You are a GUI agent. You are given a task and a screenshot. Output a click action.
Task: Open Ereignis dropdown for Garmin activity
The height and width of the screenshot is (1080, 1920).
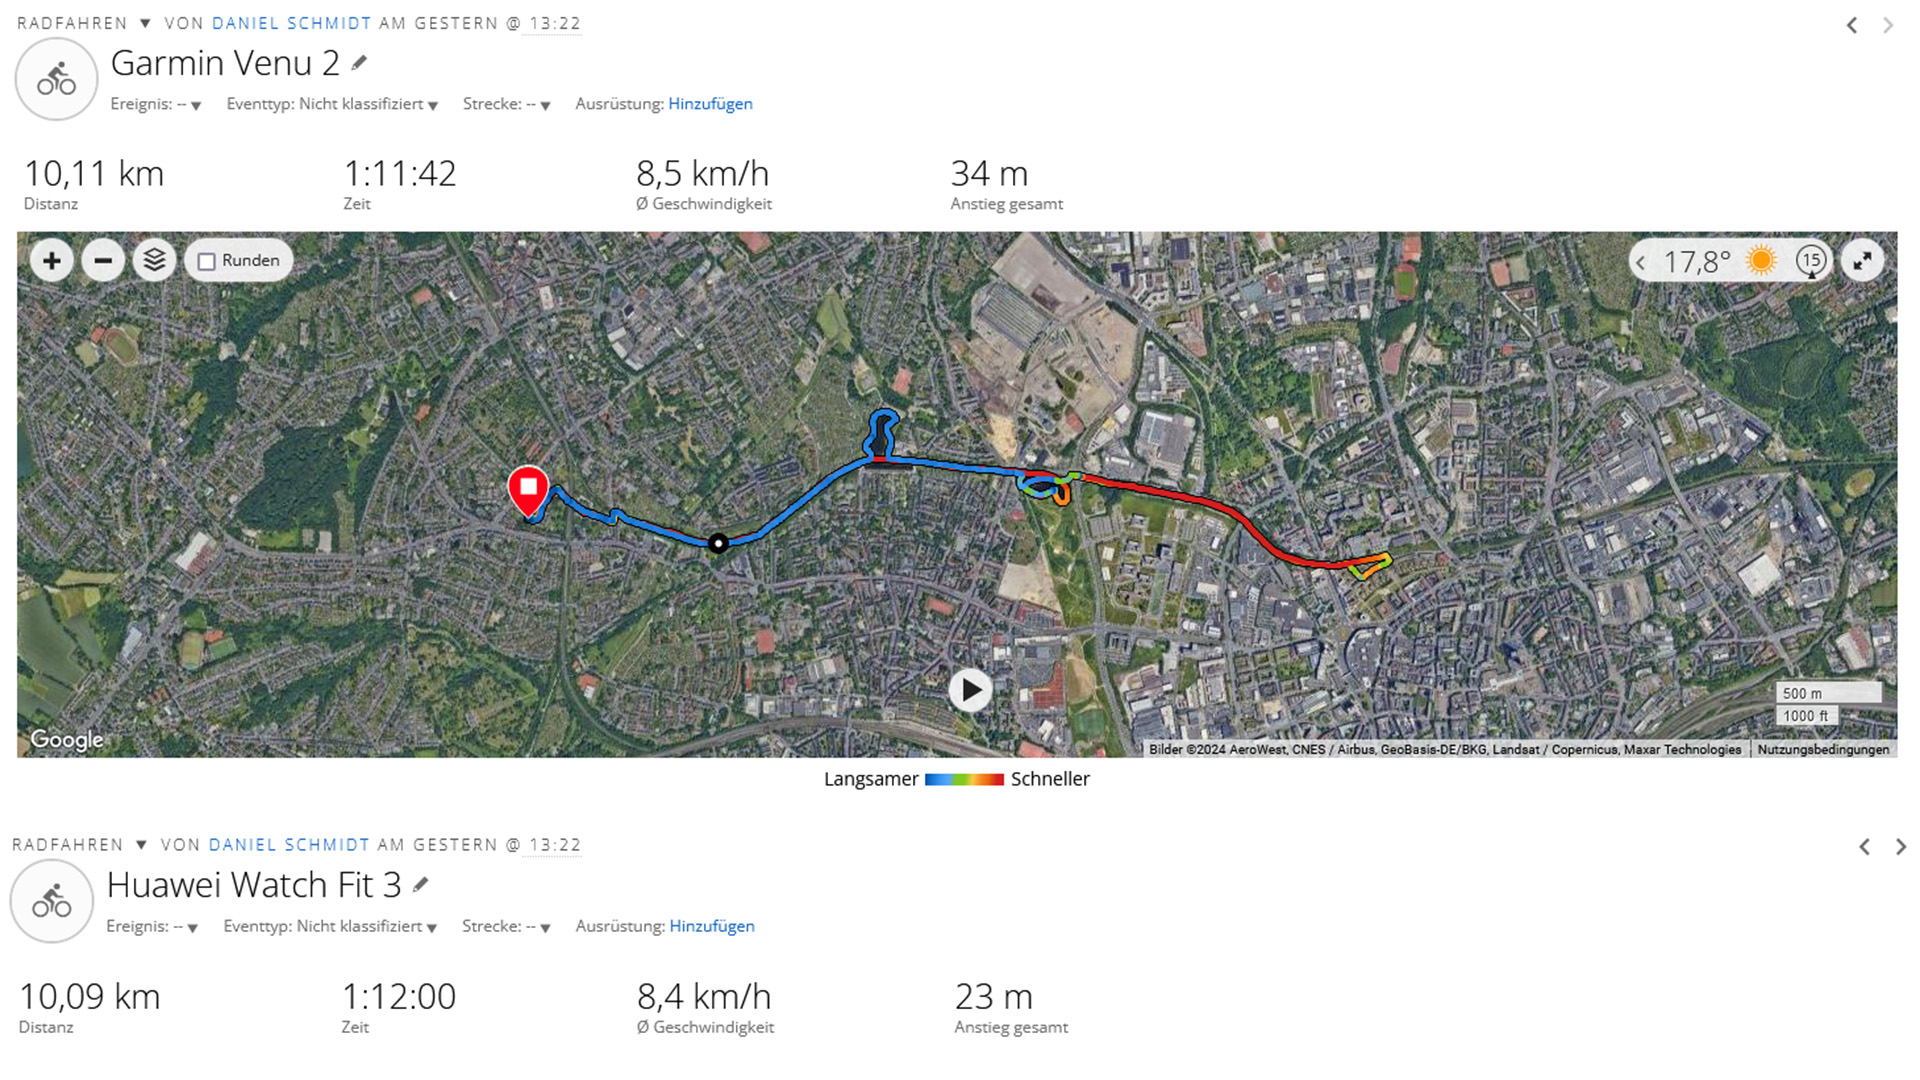(196, 105)
